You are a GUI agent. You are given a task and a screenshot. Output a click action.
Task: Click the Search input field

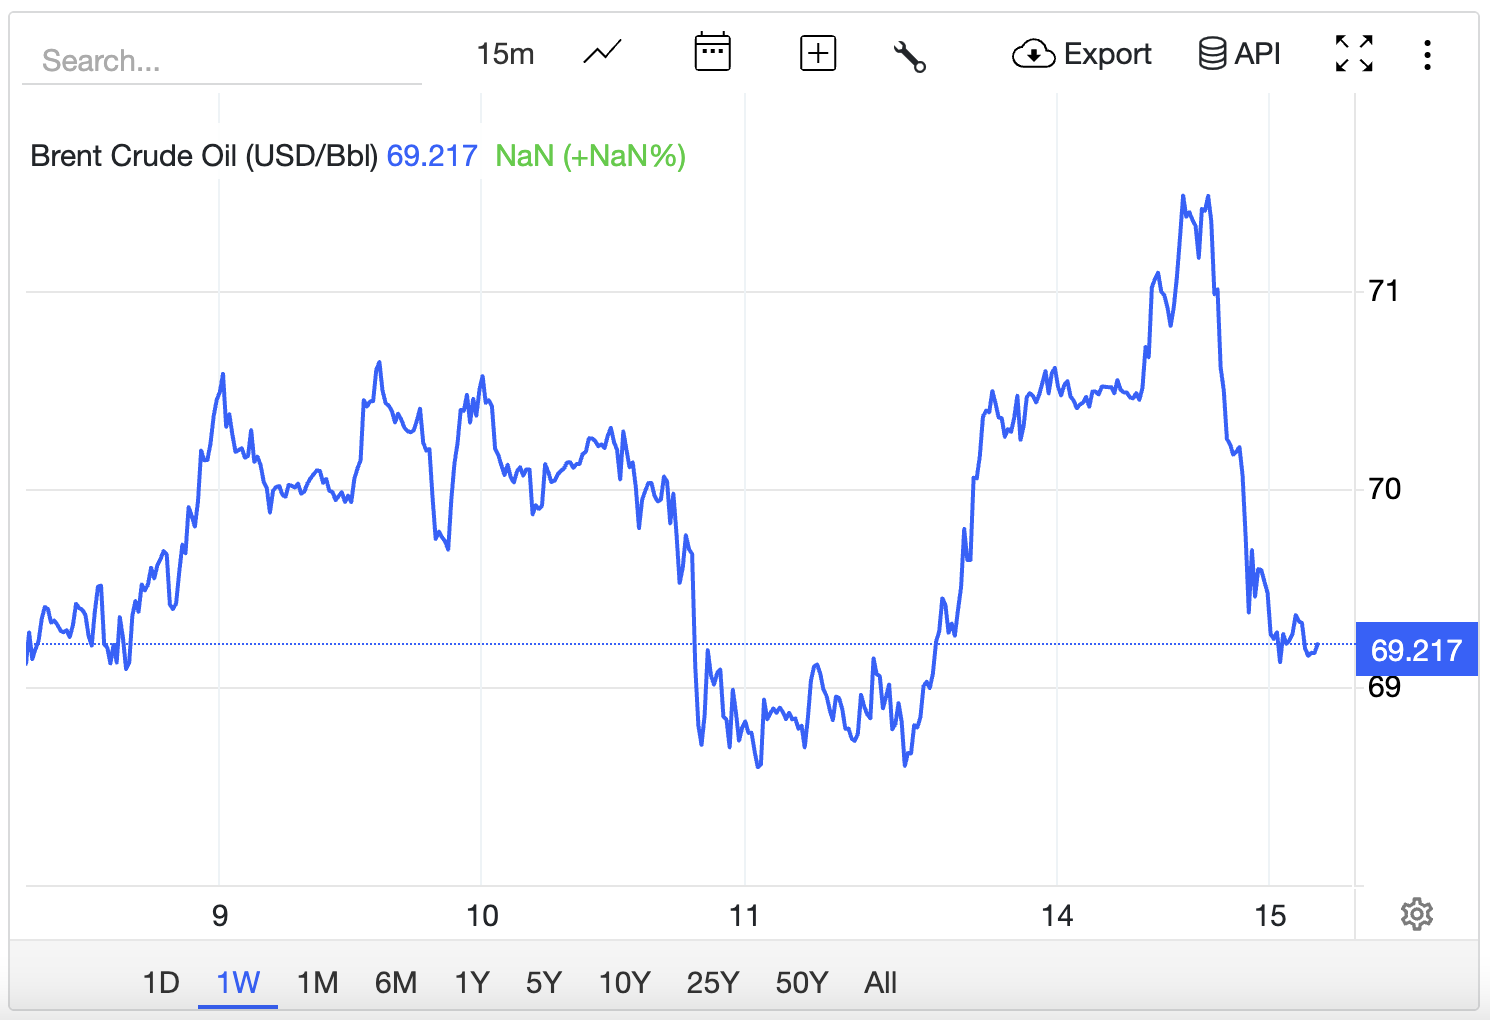[222, 61]
